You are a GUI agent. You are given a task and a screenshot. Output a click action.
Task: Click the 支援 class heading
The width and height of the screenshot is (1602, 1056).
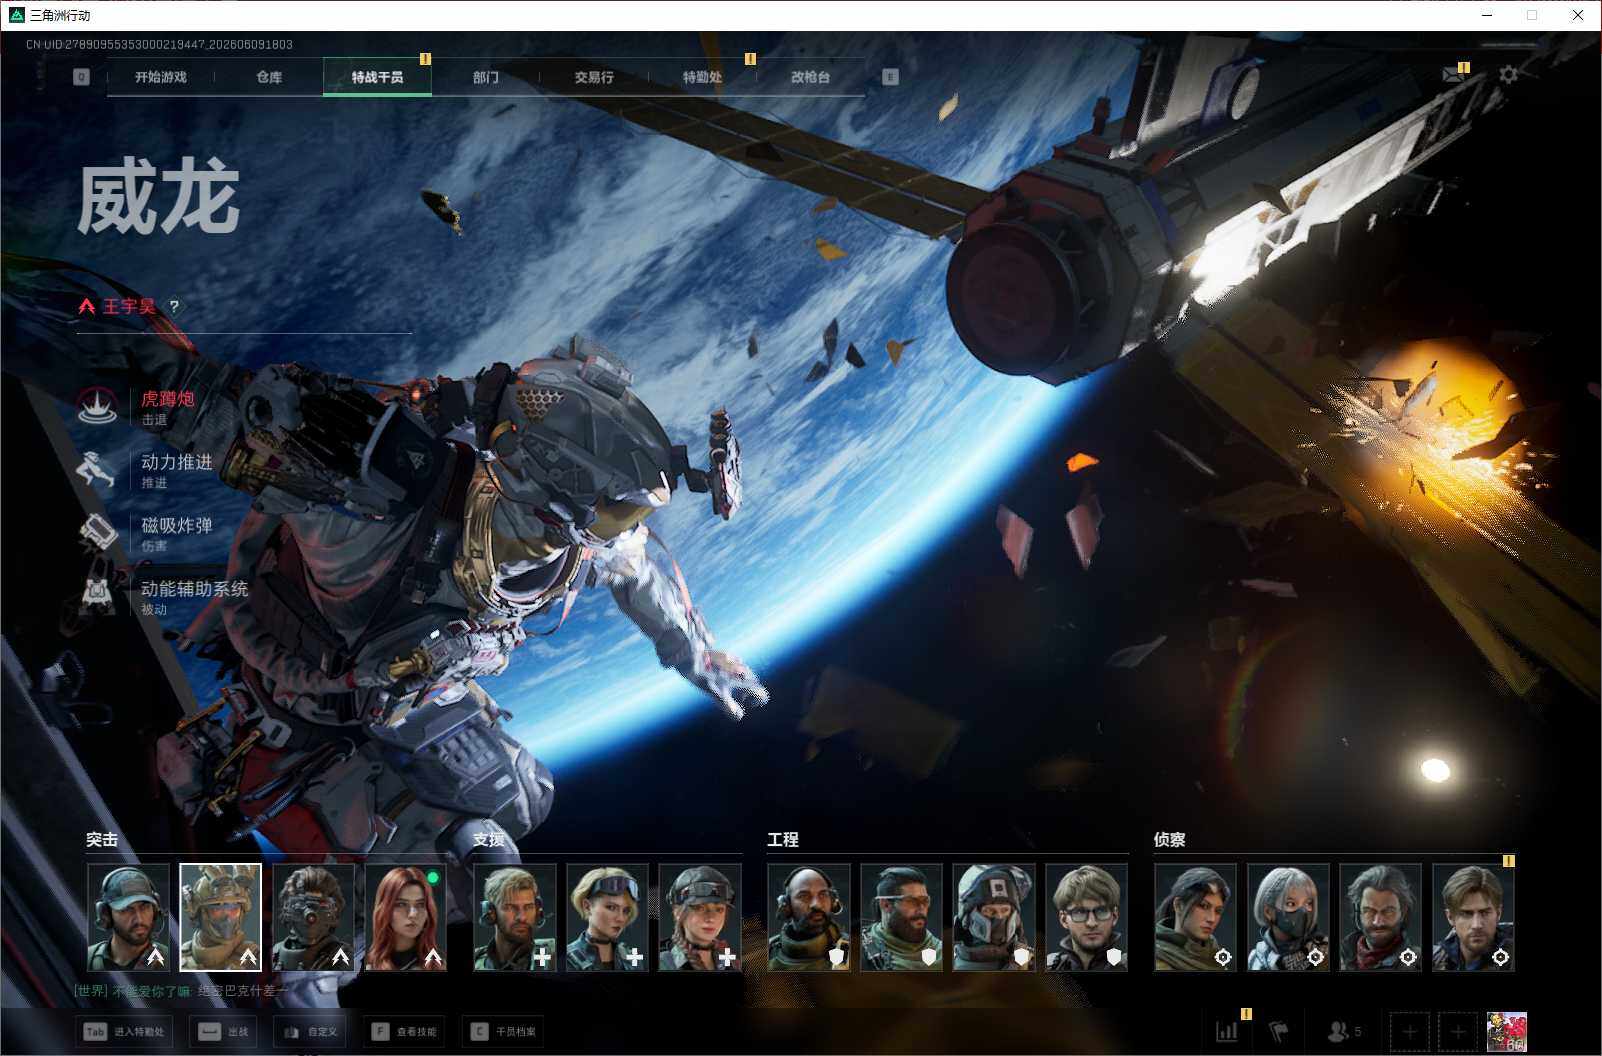pos(489,840)
